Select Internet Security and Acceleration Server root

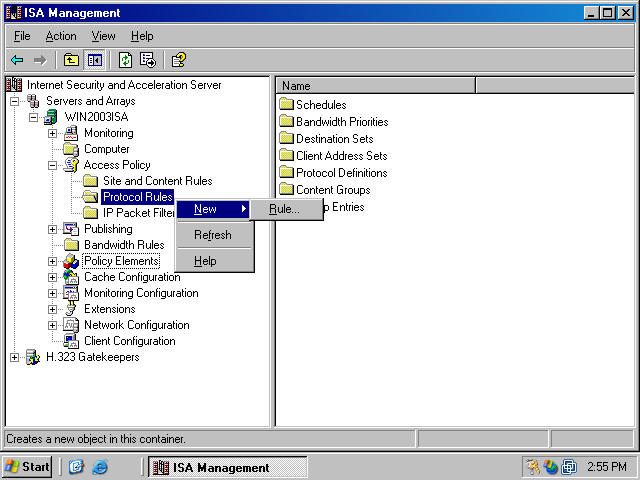(124, 85)
